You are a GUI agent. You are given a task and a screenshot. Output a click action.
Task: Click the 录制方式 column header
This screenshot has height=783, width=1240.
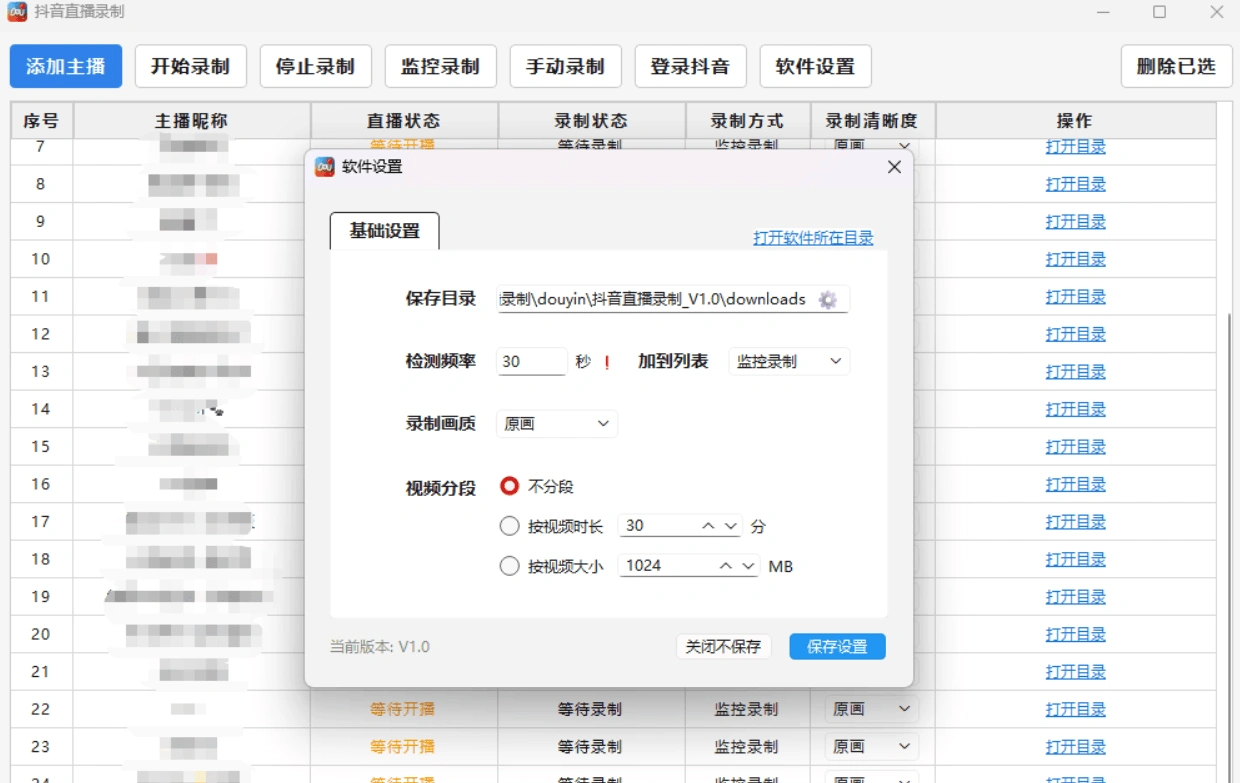point(747,121)
